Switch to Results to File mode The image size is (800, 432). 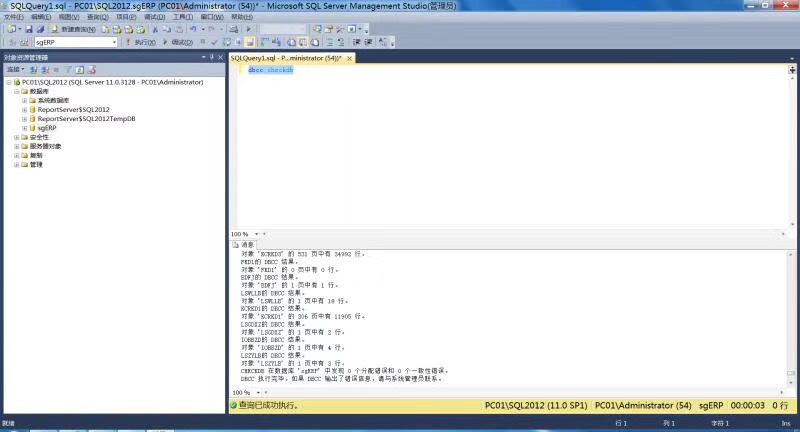coord(315,42)
